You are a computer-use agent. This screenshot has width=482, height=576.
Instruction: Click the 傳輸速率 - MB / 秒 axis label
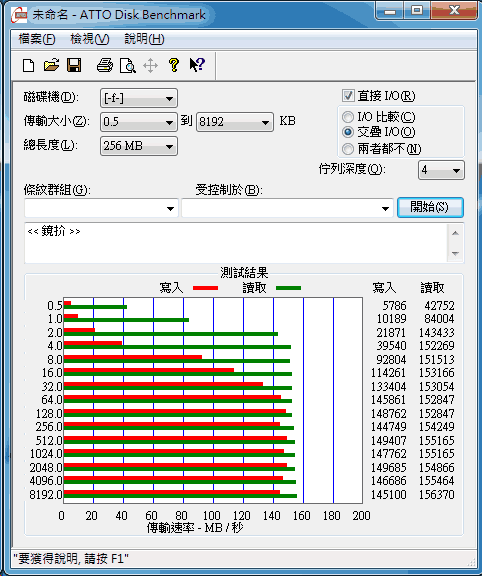[x=195, y=528]
